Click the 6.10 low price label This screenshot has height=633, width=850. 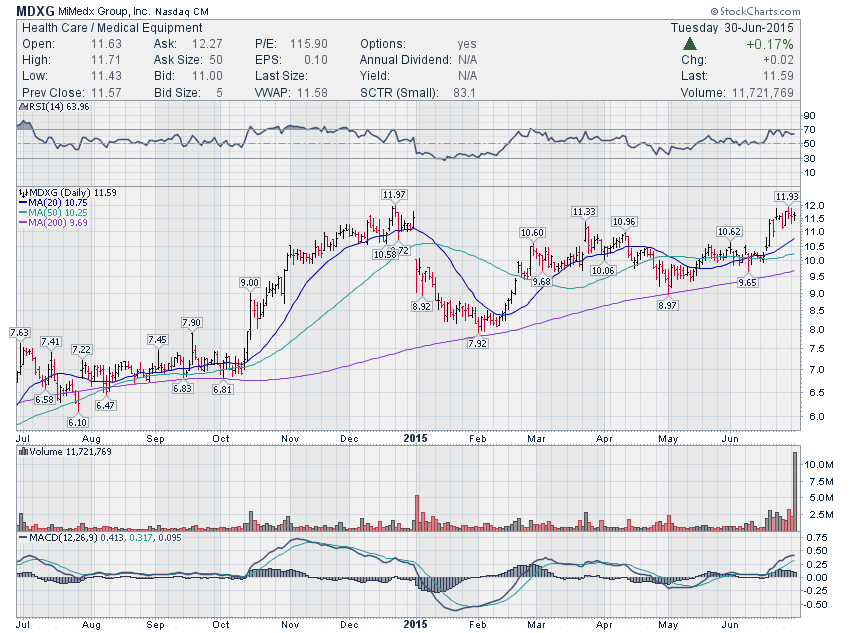[78, 422]
